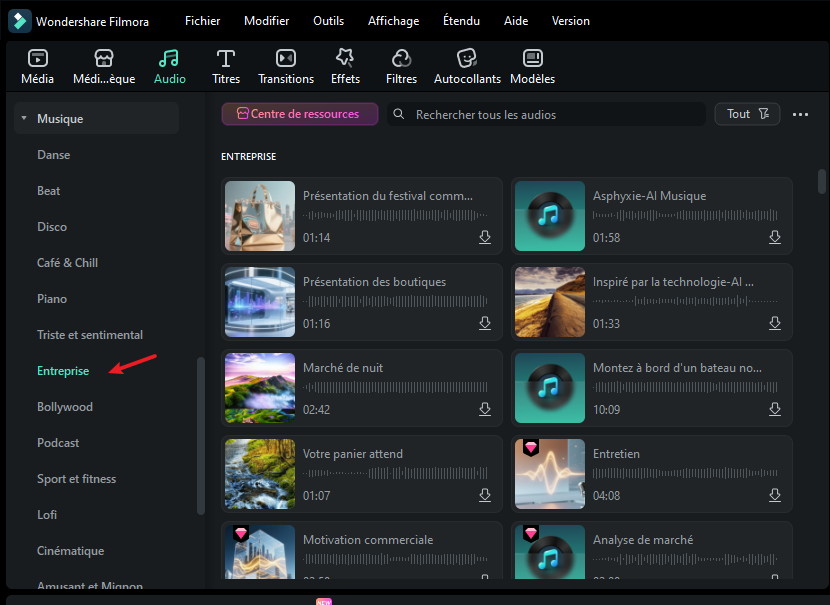
Task: Select the Café & Chill category
Action: point(67,263)
